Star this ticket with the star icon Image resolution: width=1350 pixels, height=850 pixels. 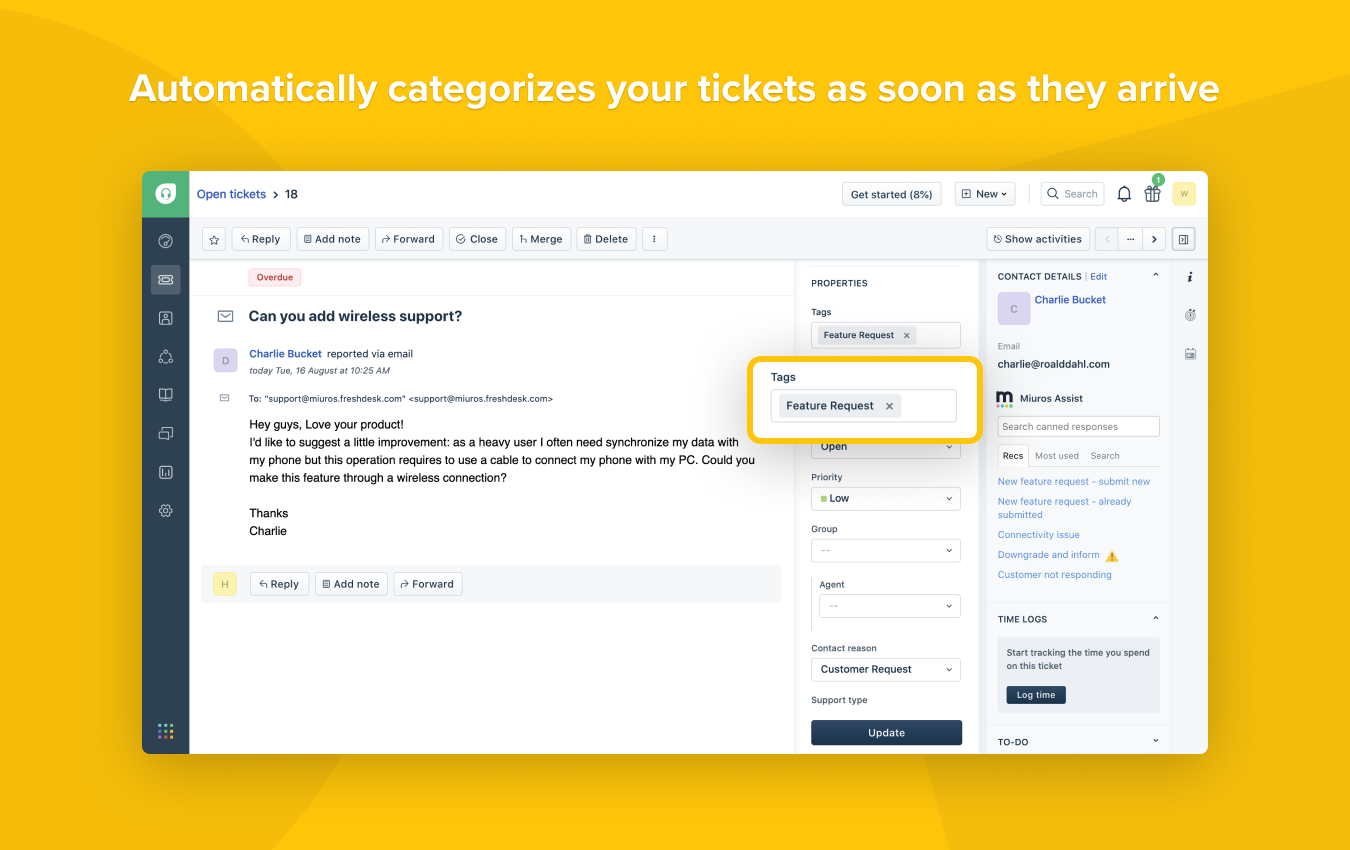coord(214,239)
